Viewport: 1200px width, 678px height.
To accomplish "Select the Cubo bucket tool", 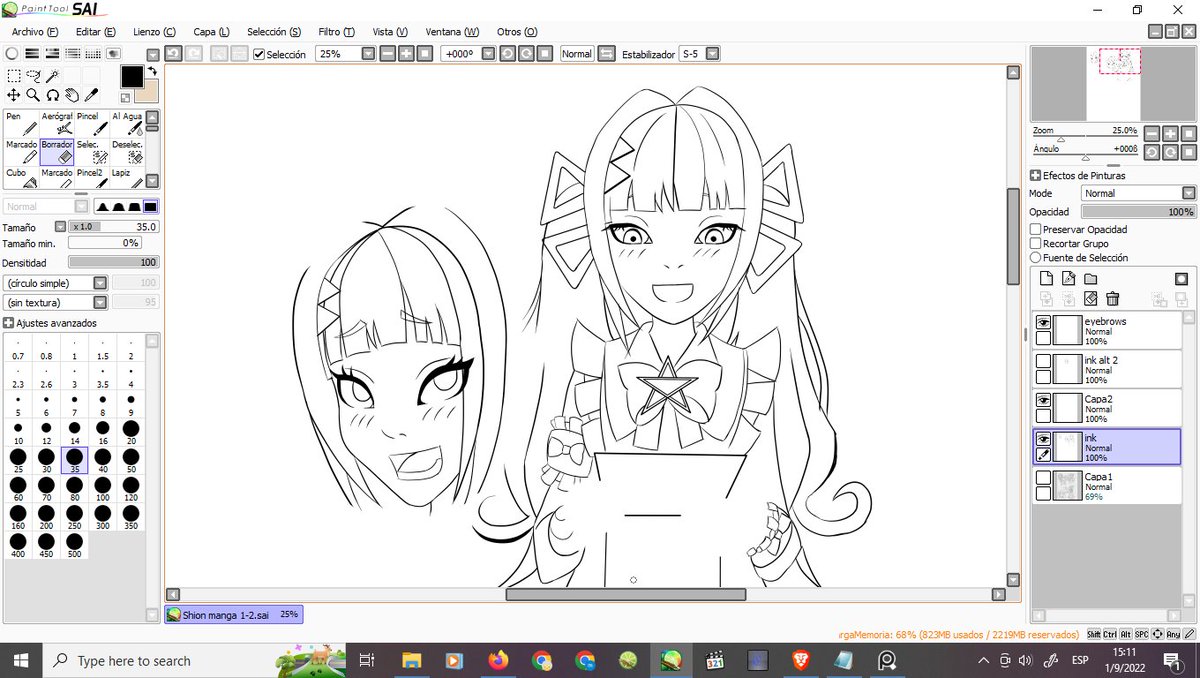I will pos(21,178).
